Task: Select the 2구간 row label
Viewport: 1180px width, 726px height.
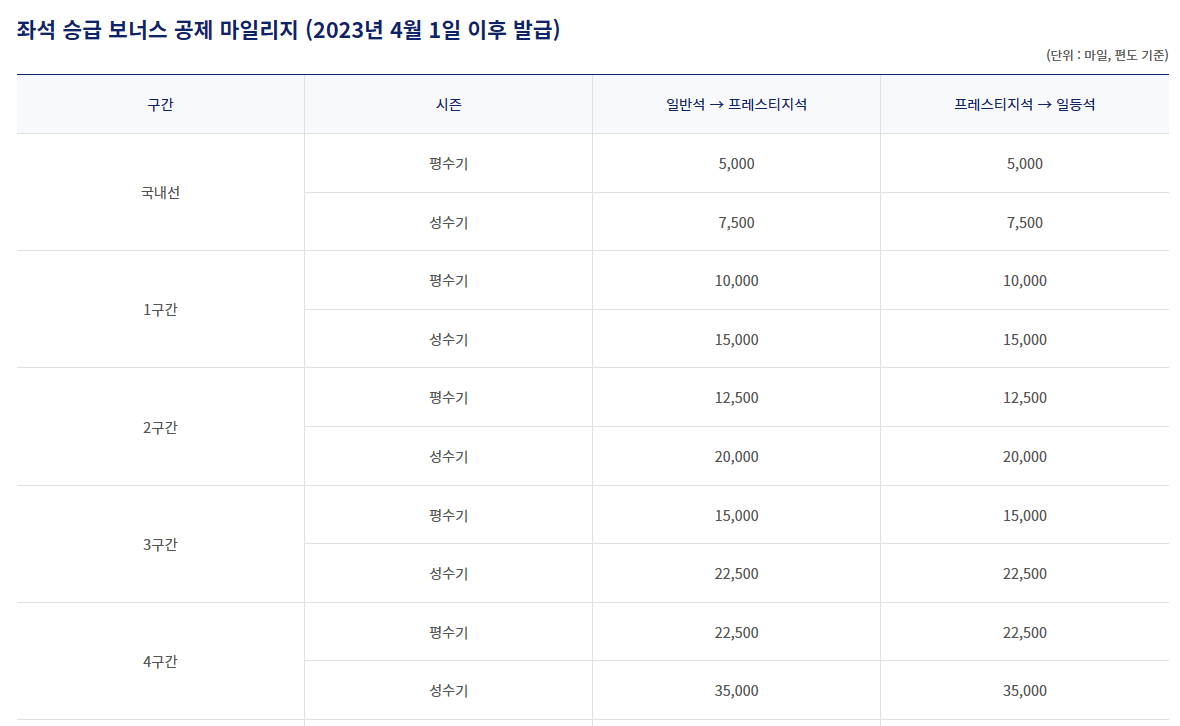Action: [x=158, y=426]
